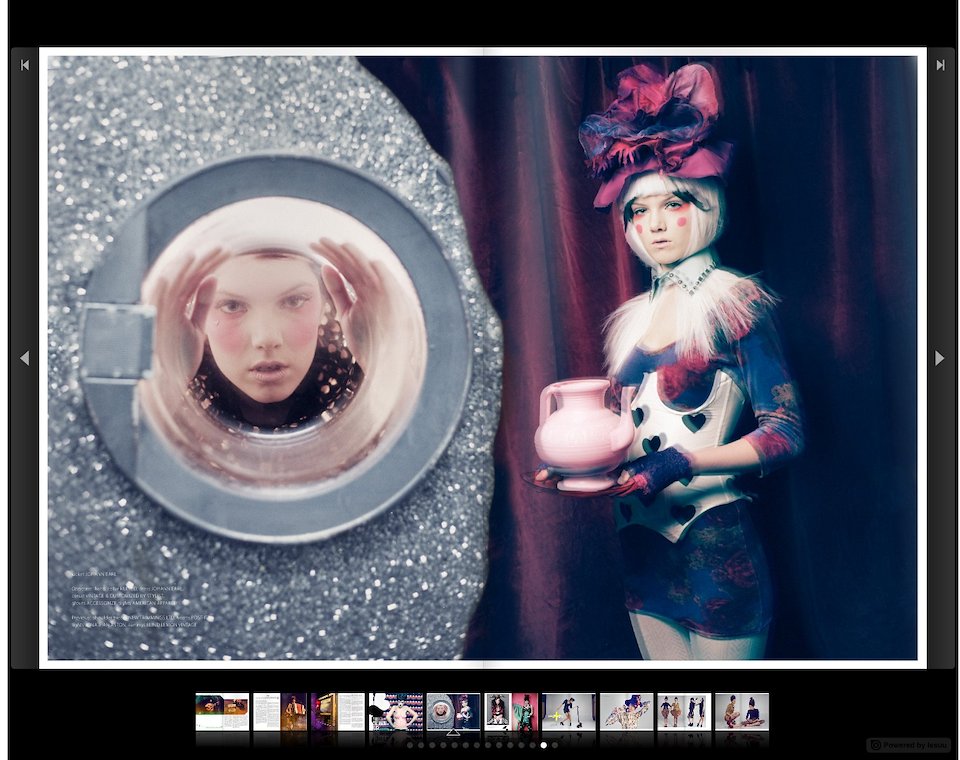Select the thumbnail with text page and accordion

280,711
